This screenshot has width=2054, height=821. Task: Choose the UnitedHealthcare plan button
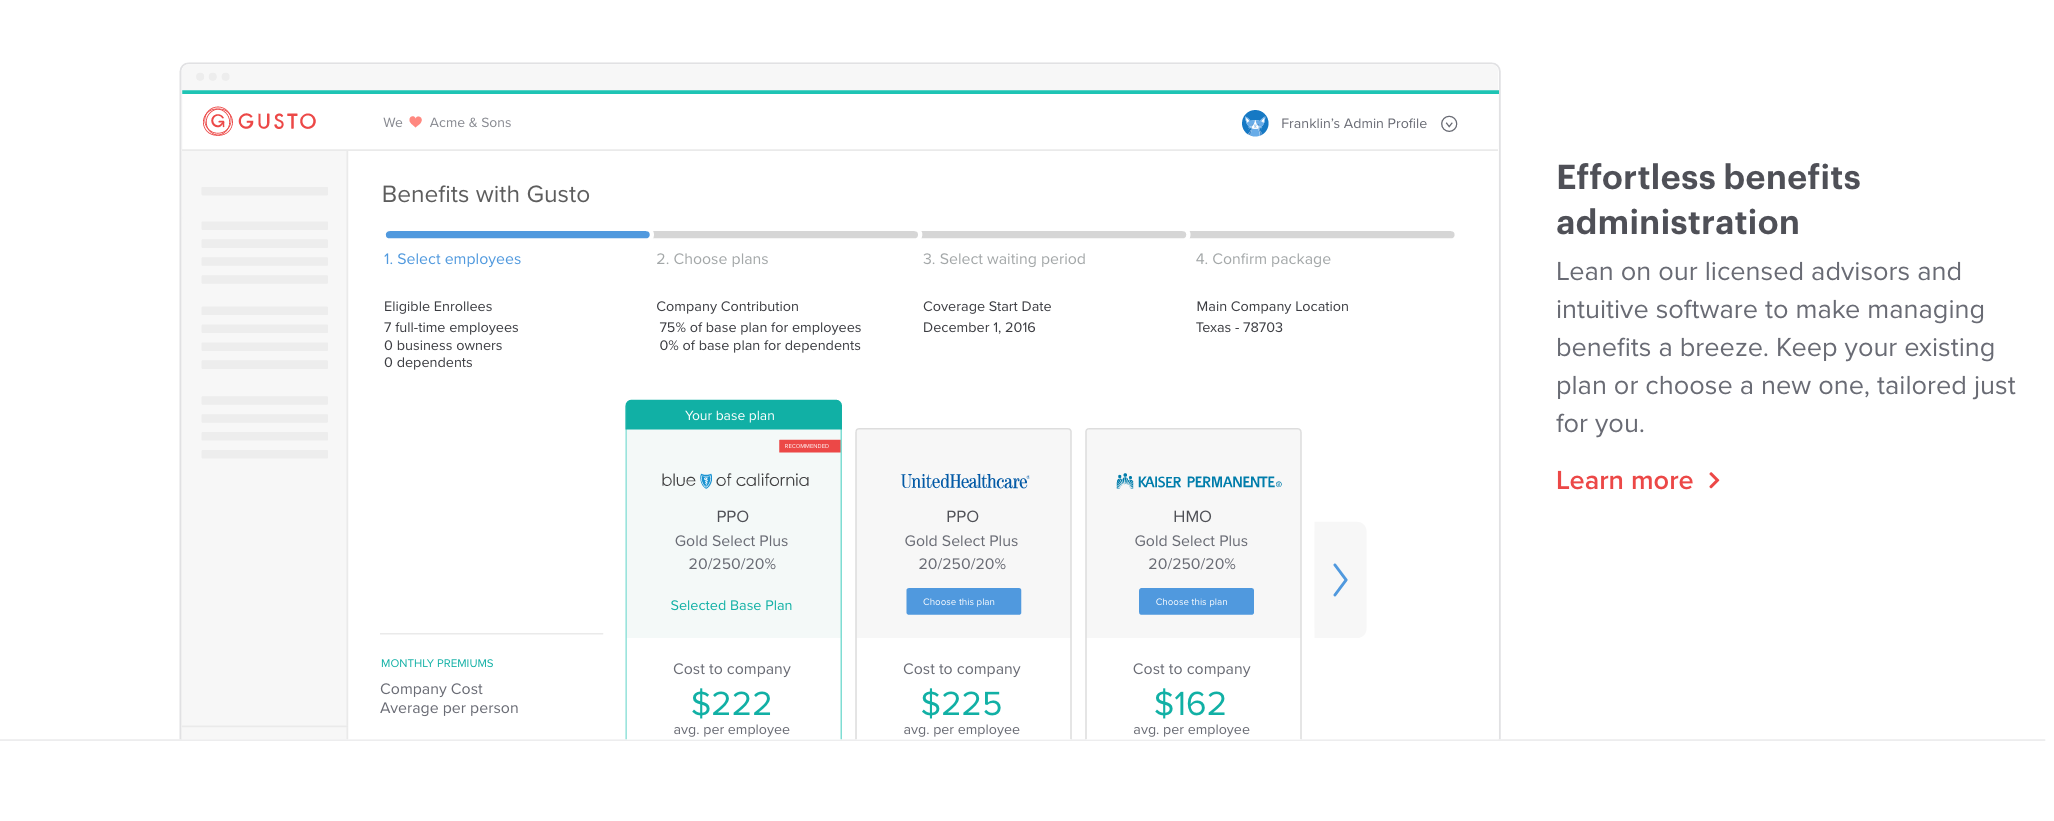point(963,602)
